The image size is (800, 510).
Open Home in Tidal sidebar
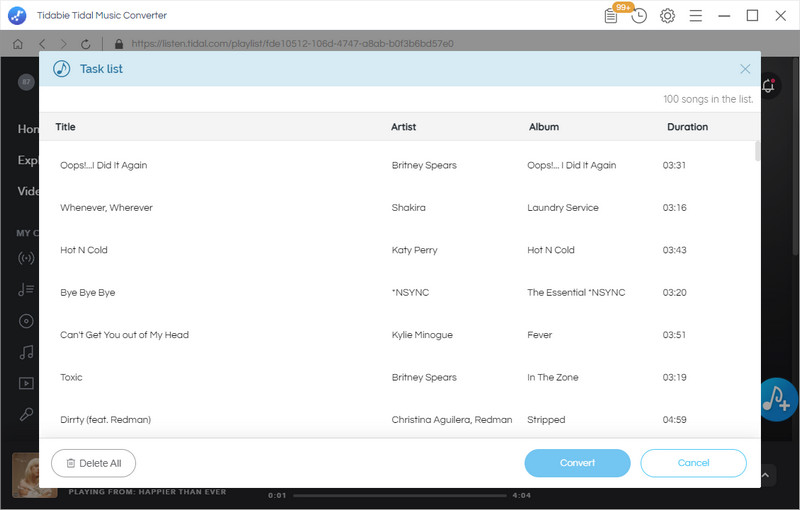28,129
